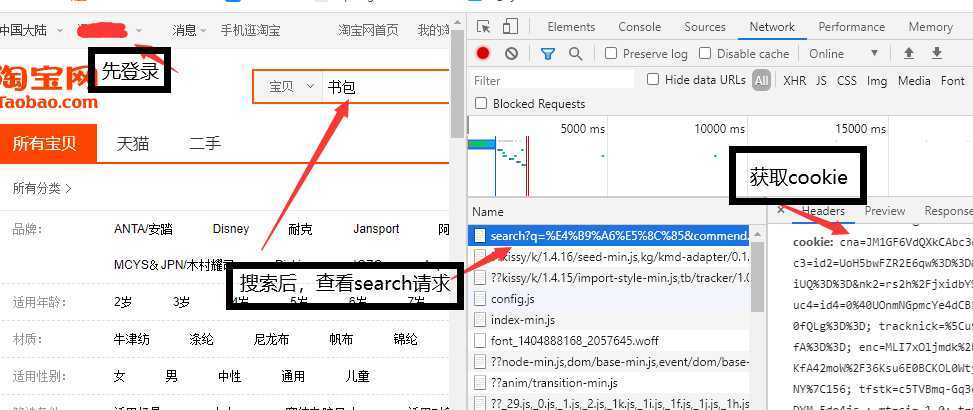
Task: Click the export HAR download arrow icon
Action: pyautogui.click(x=937, y=53)
